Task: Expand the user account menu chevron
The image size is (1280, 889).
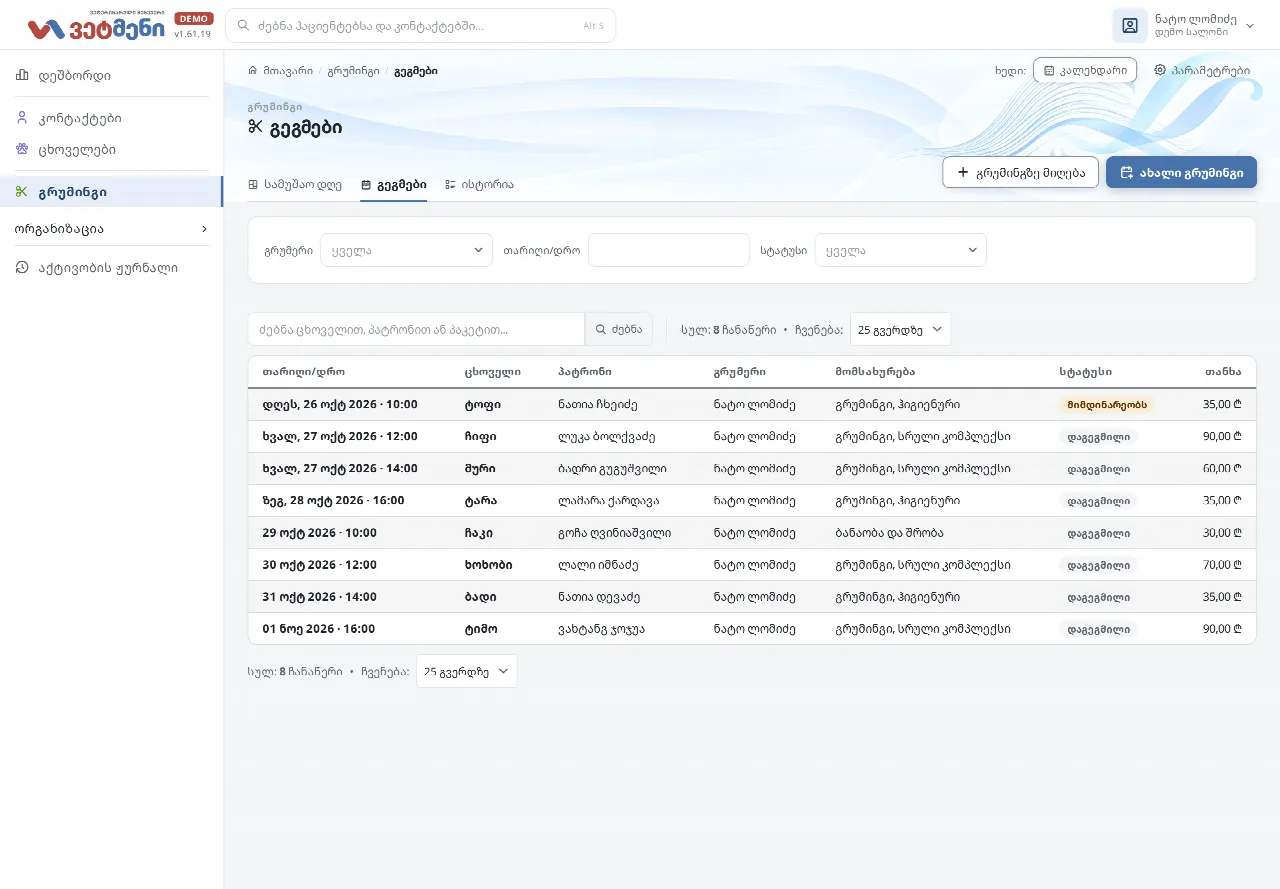Action: (x=1250, y=26)
